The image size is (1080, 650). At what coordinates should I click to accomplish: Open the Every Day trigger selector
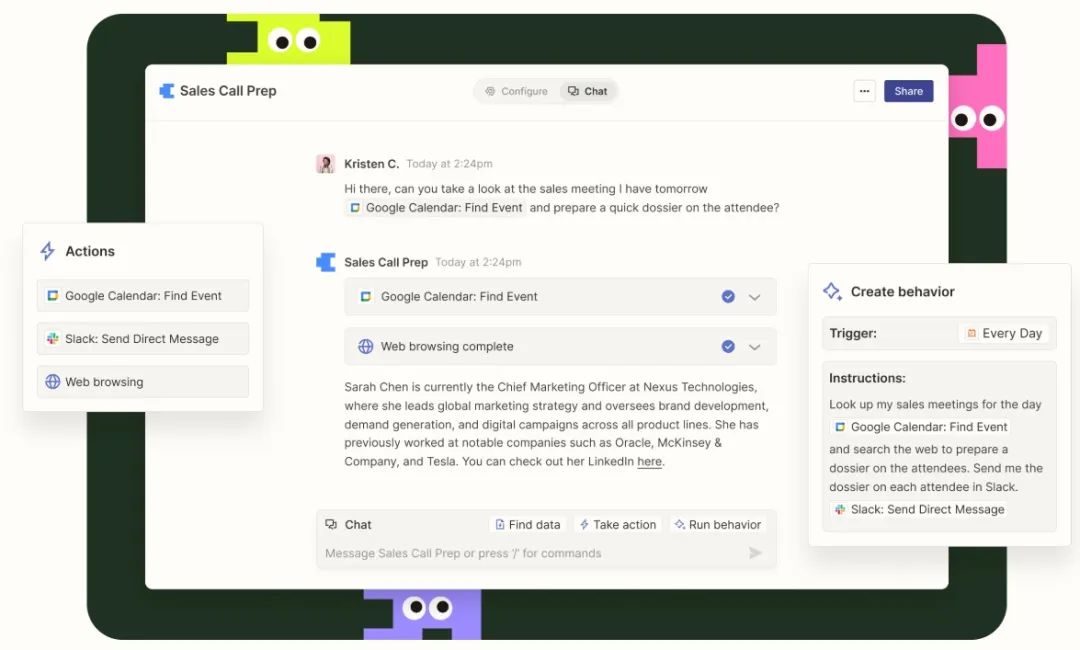(1004, 333)
